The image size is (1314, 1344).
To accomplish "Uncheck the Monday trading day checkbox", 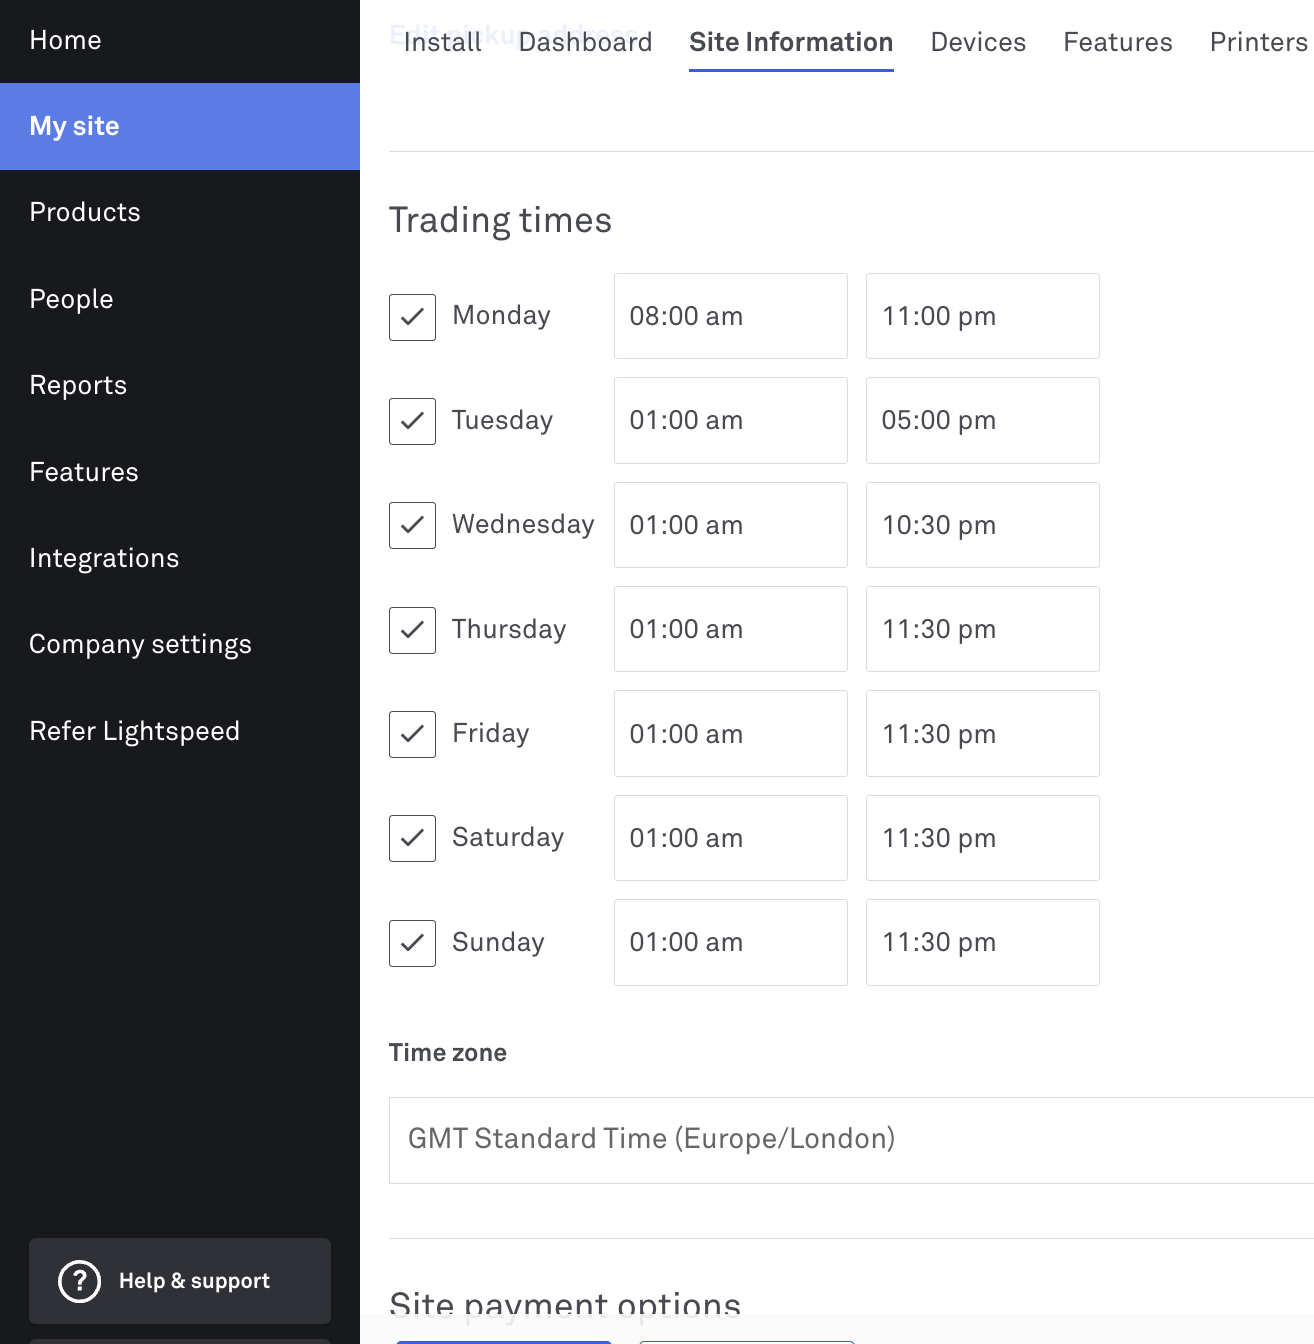I will [x=412, y=317].
